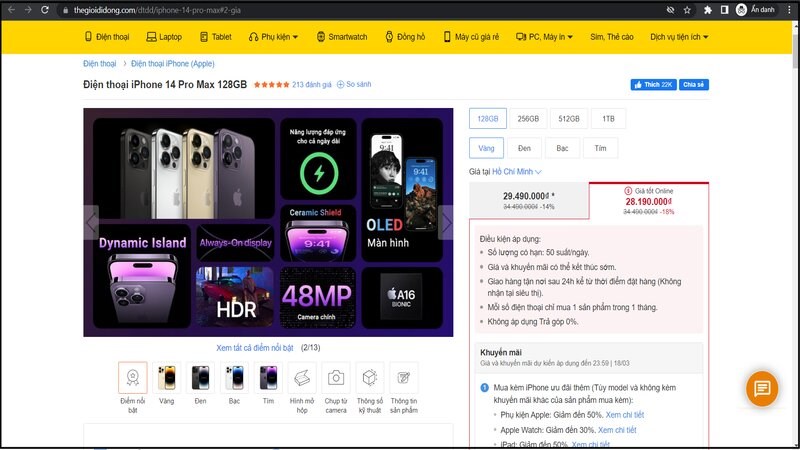
Task: Select the 29.490.000đ regular price tab
Action: click(x=529, y=201)
